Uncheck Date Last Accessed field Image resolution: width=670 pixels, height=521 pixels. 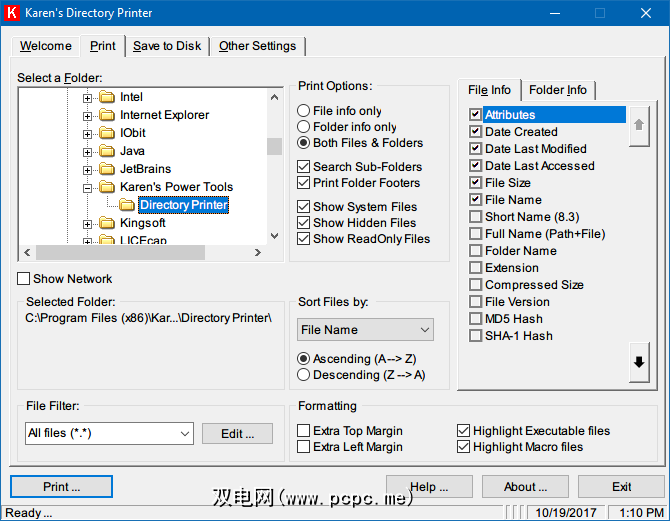[x=475, y=165]
